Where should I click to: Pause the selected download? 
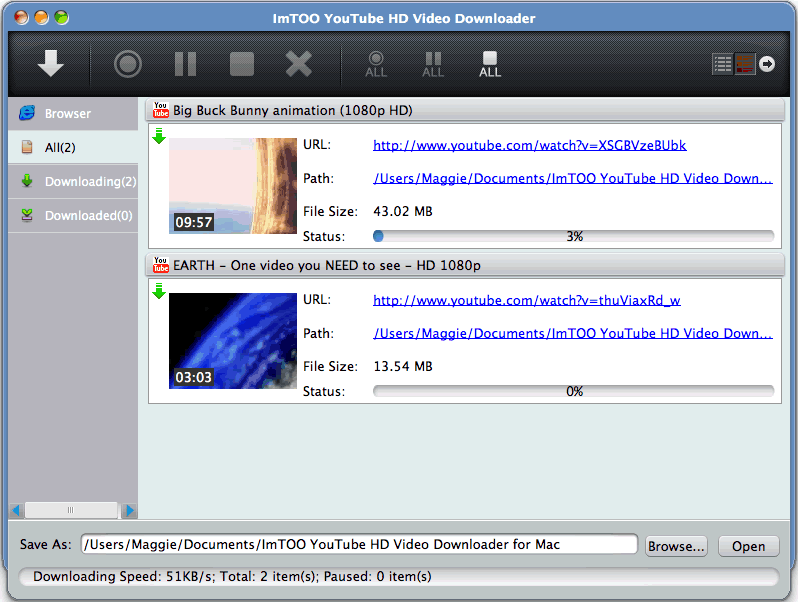(x=185, y=64)
